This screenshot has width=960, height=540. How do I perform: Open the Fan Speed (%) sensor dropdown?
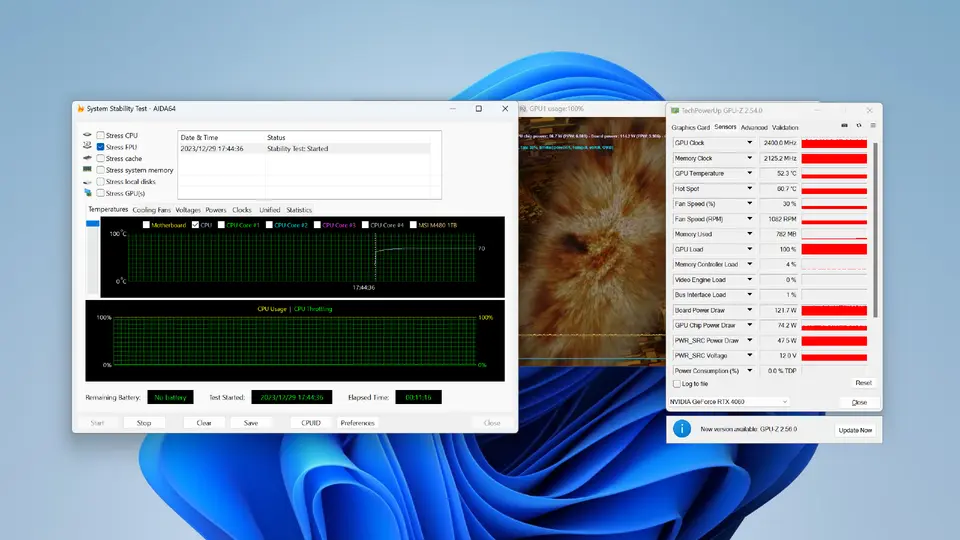[x=749, y=204]
